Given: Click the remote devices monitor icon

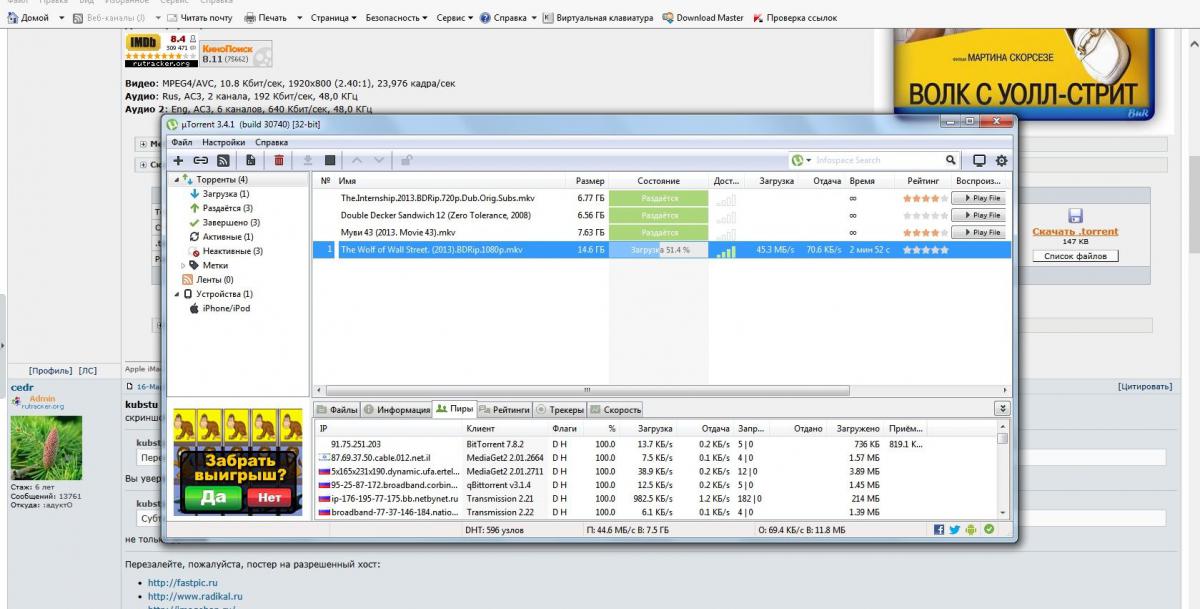Looking at the screenshot, I should [979, 160].
